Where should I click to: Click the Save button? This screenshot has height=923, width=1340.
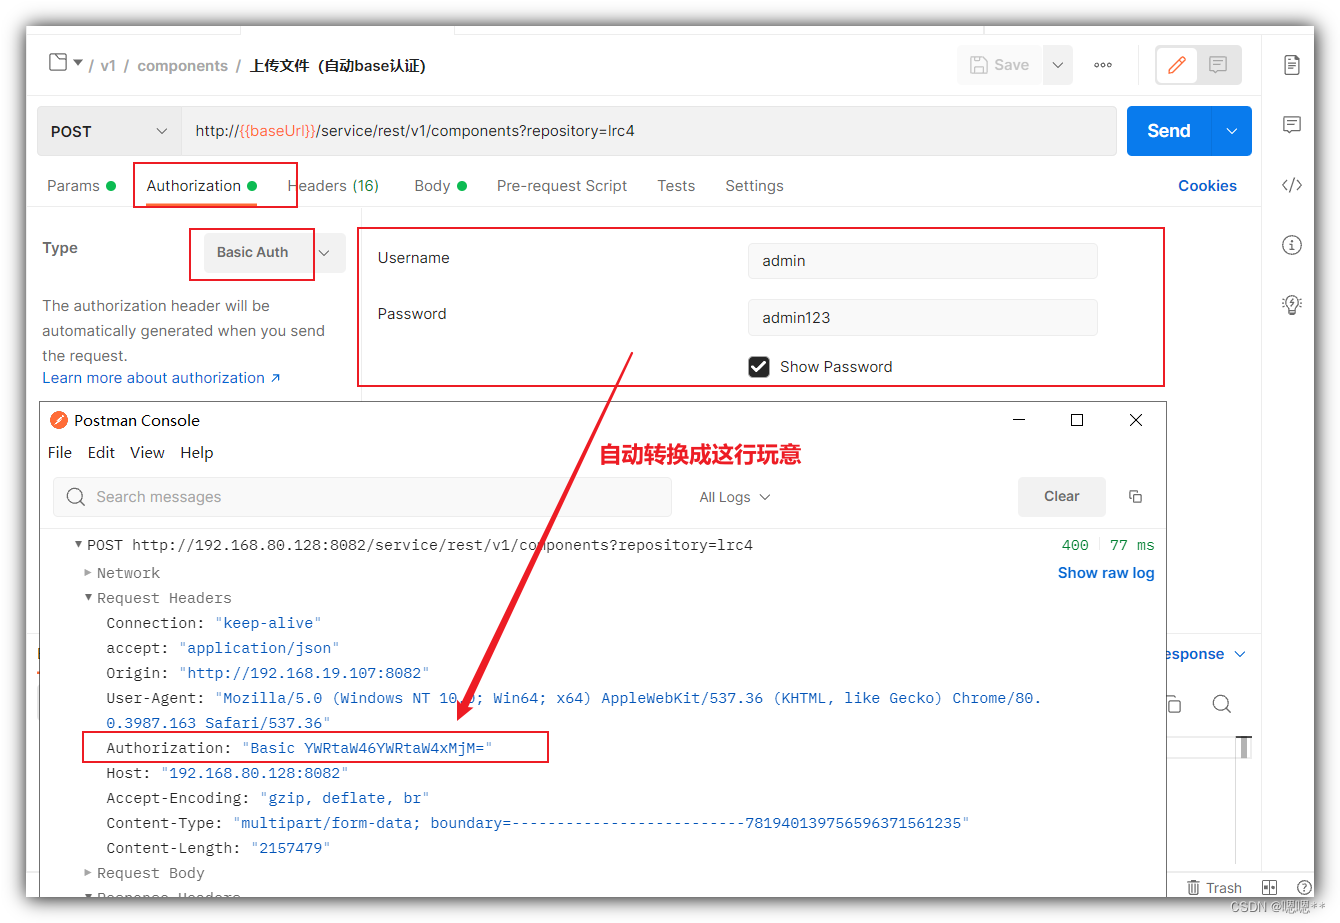coord(1000,65)
